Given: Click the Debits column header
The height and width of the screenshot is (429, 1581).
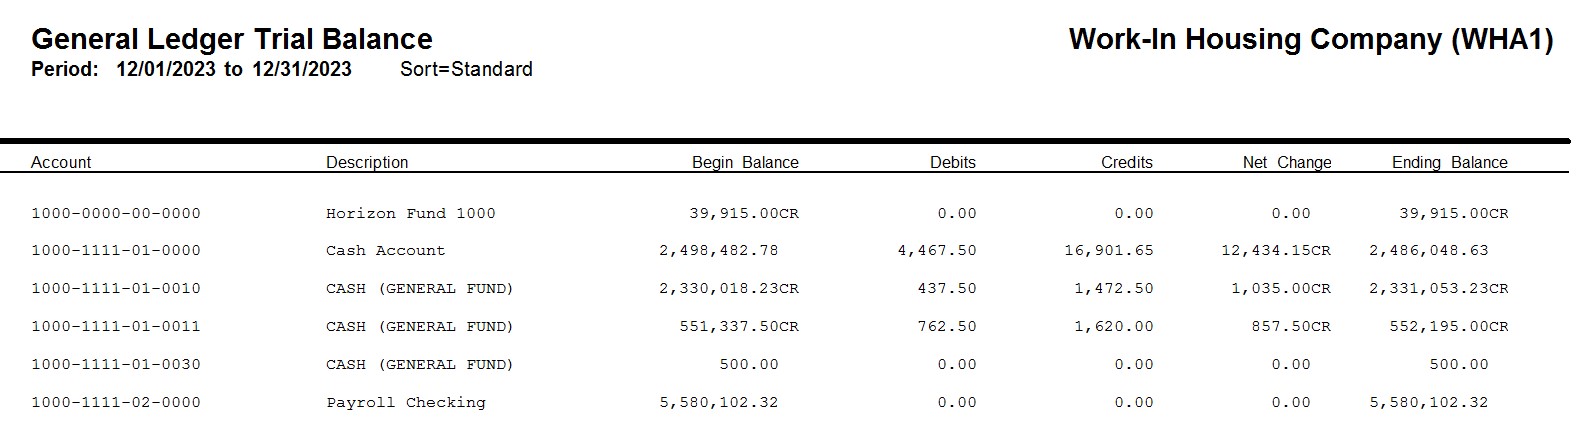Looking at the screenshot, I should tap(952, 162).
